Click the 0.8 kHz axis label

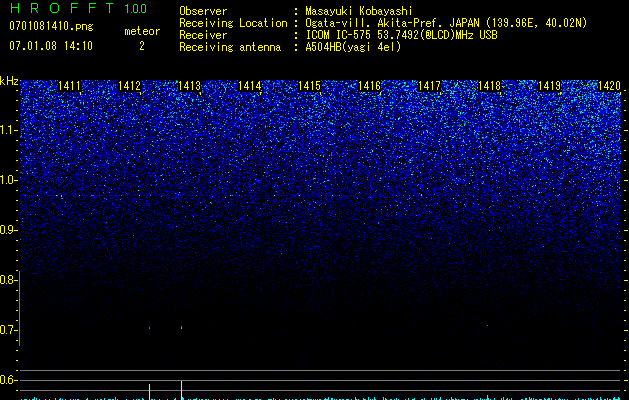click(7, 280)
